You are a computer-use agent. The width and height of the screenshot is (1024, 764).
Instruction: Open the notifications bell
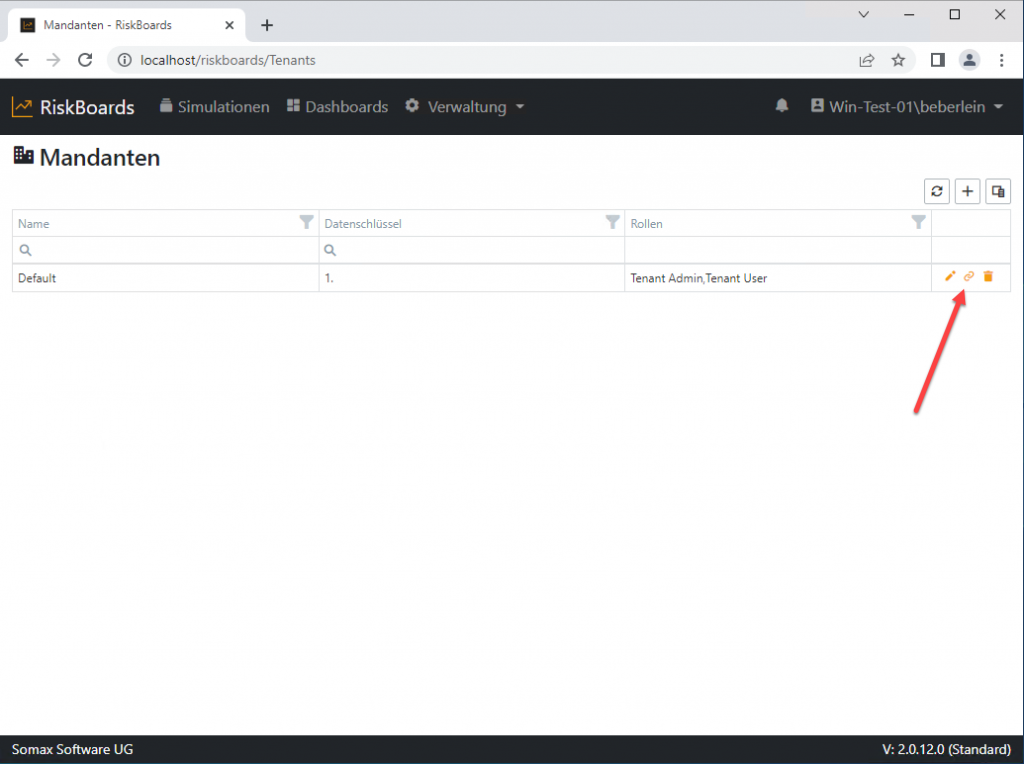click(782, 106)
